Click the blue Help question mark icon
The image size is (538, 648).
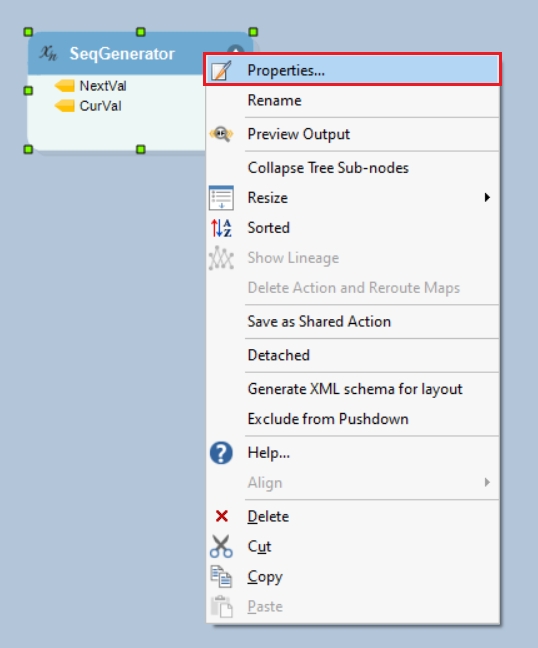pyautogui.click(x=221, y=453)
